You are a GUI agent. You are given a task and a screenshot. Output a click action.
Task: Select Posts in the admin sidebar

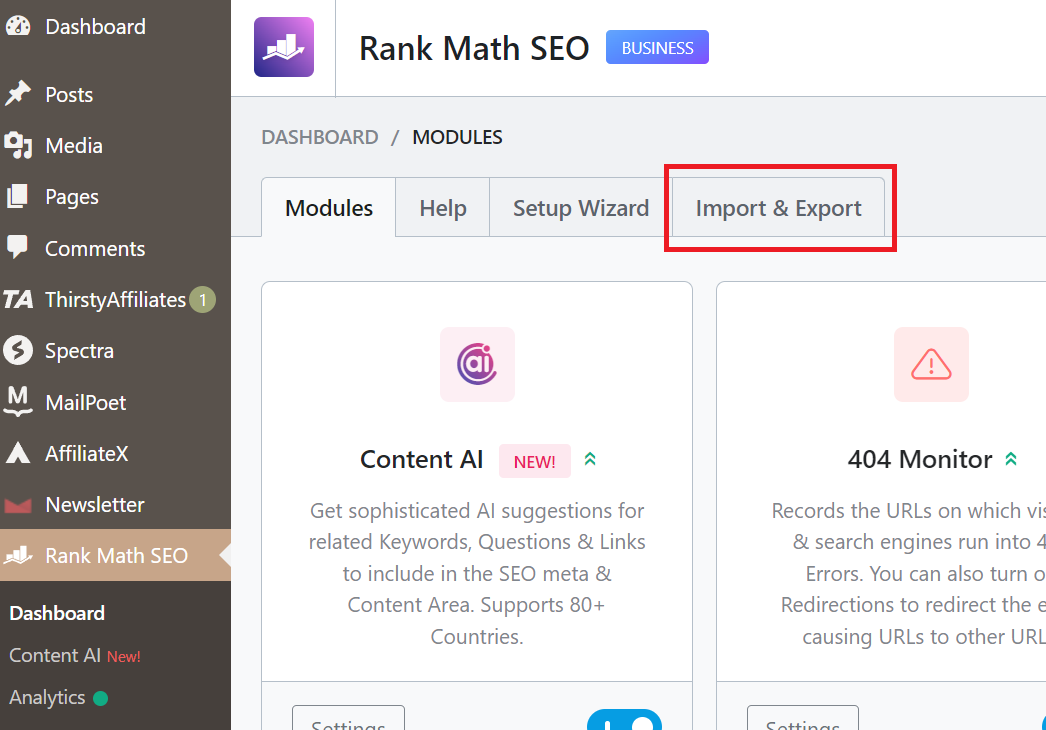70,93
